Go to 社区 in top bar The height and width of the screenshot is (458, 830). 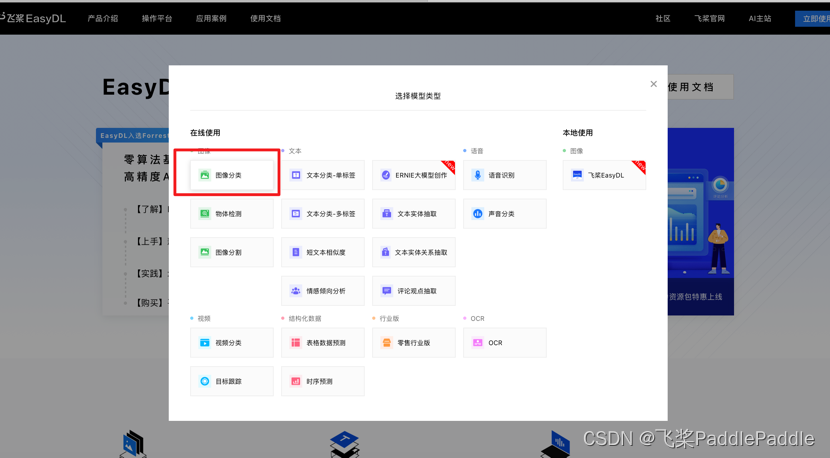pyautogui.click(x=663, y=19)
